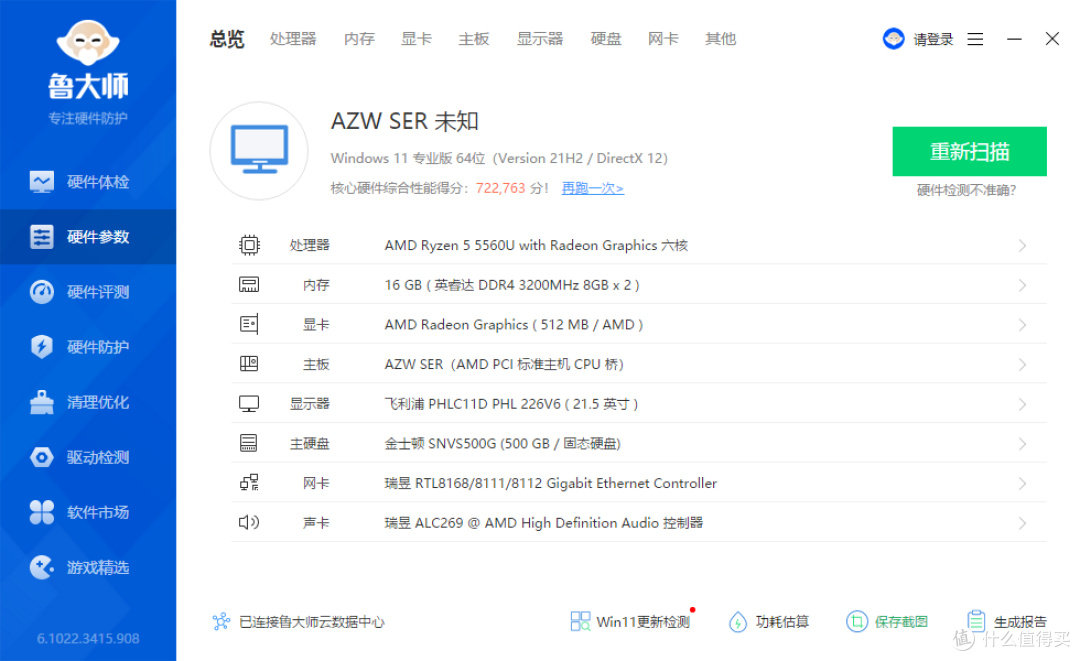The width and height of the screenshot is (1080, 661).
Task: Switch to the 处理器 tab
Action: click(293, 39)
